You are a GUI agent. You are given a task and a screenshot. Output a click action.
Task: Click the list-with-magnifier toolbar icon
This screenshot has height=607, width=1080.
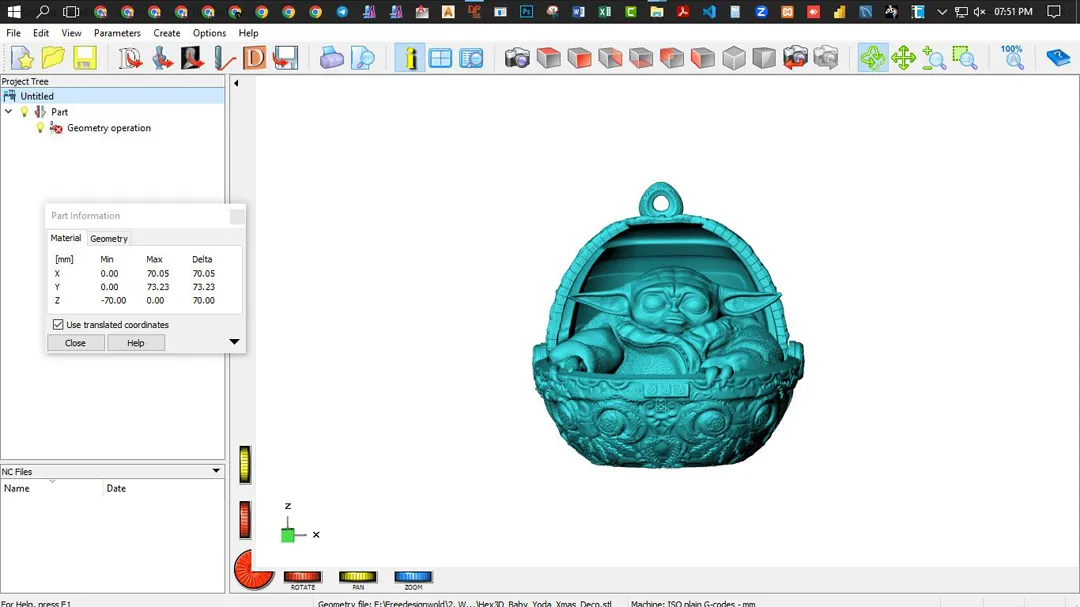[471, 59]
